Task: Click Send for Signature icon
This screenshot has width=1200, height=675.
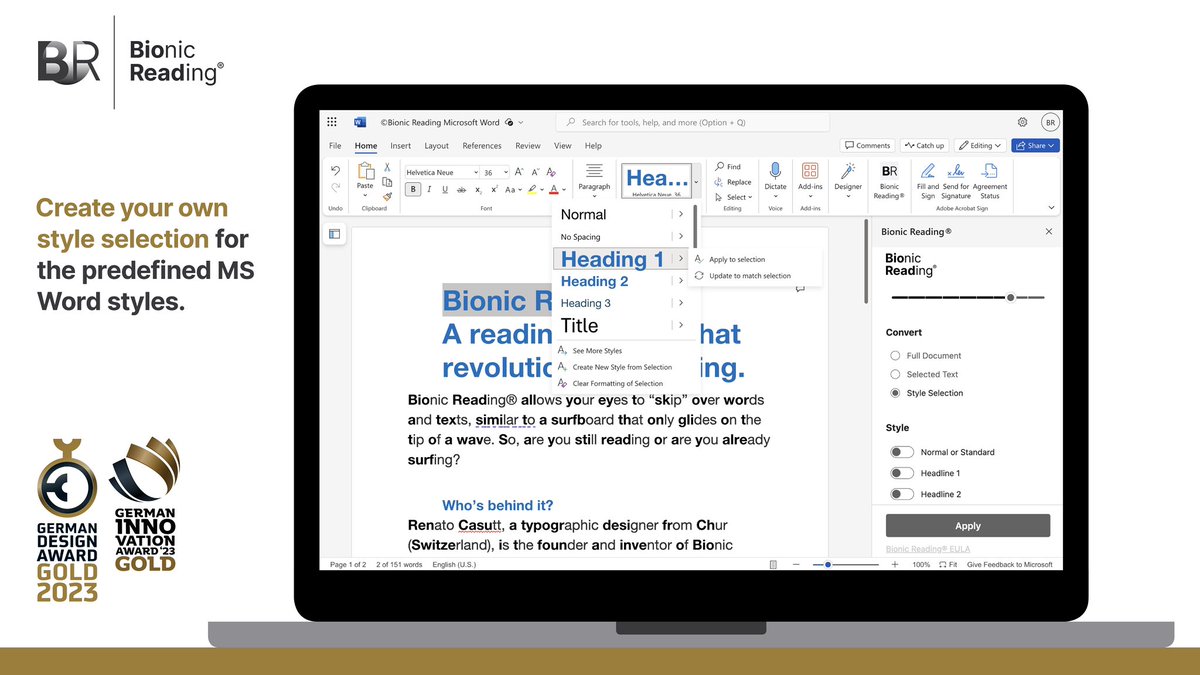Action: (957, 172)
